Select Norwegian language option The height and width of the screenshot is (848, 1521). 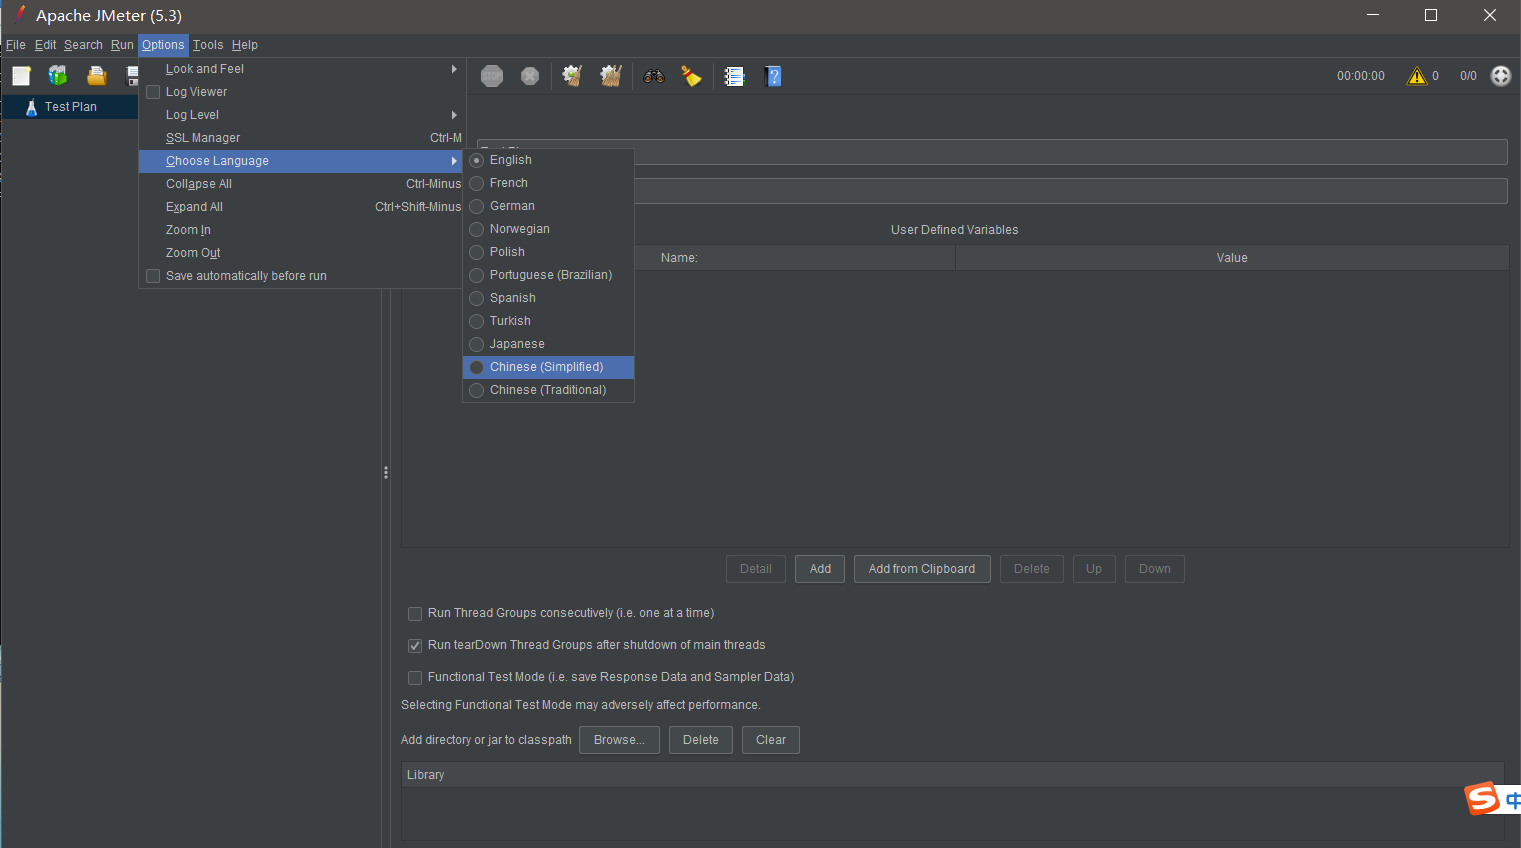[x=548, y=229]
